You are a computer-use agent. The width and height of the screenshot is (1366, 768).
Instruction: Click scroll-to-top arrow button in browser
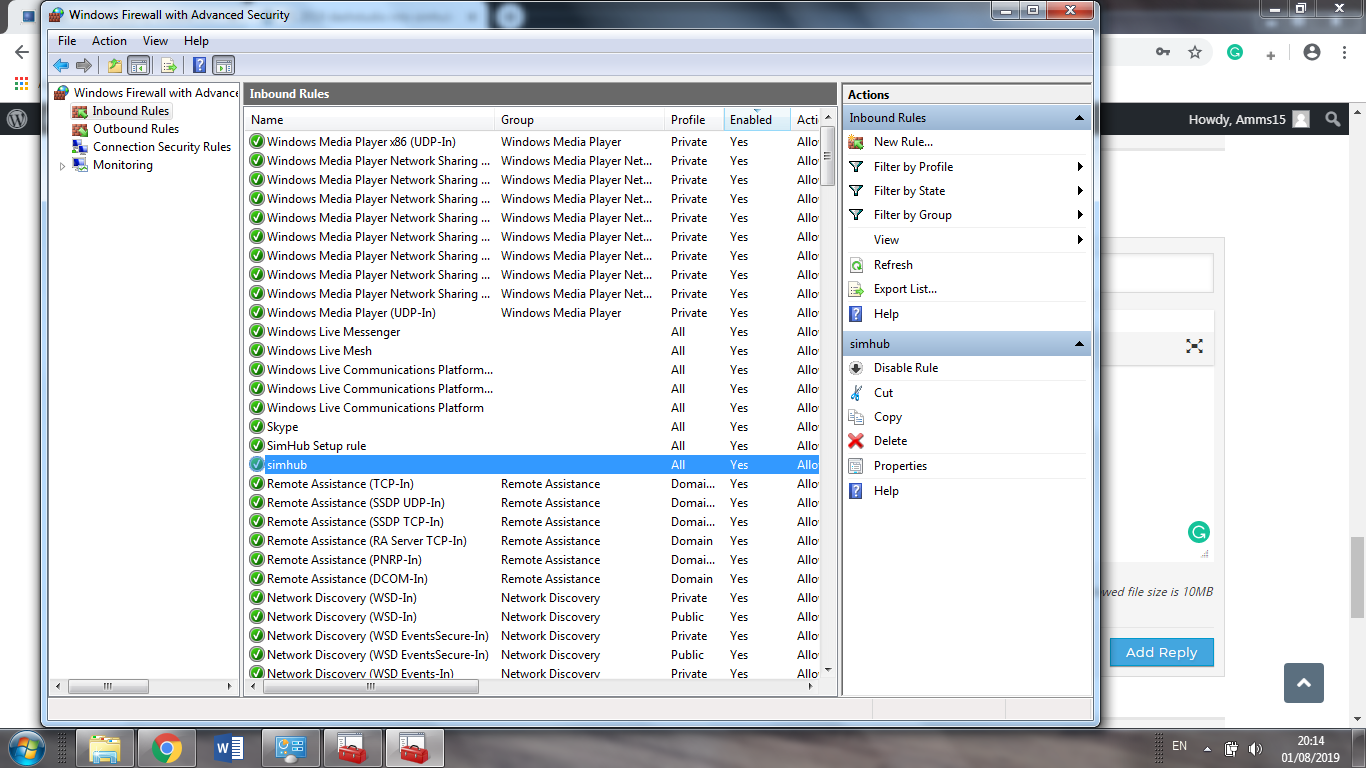pos(1303,683)
